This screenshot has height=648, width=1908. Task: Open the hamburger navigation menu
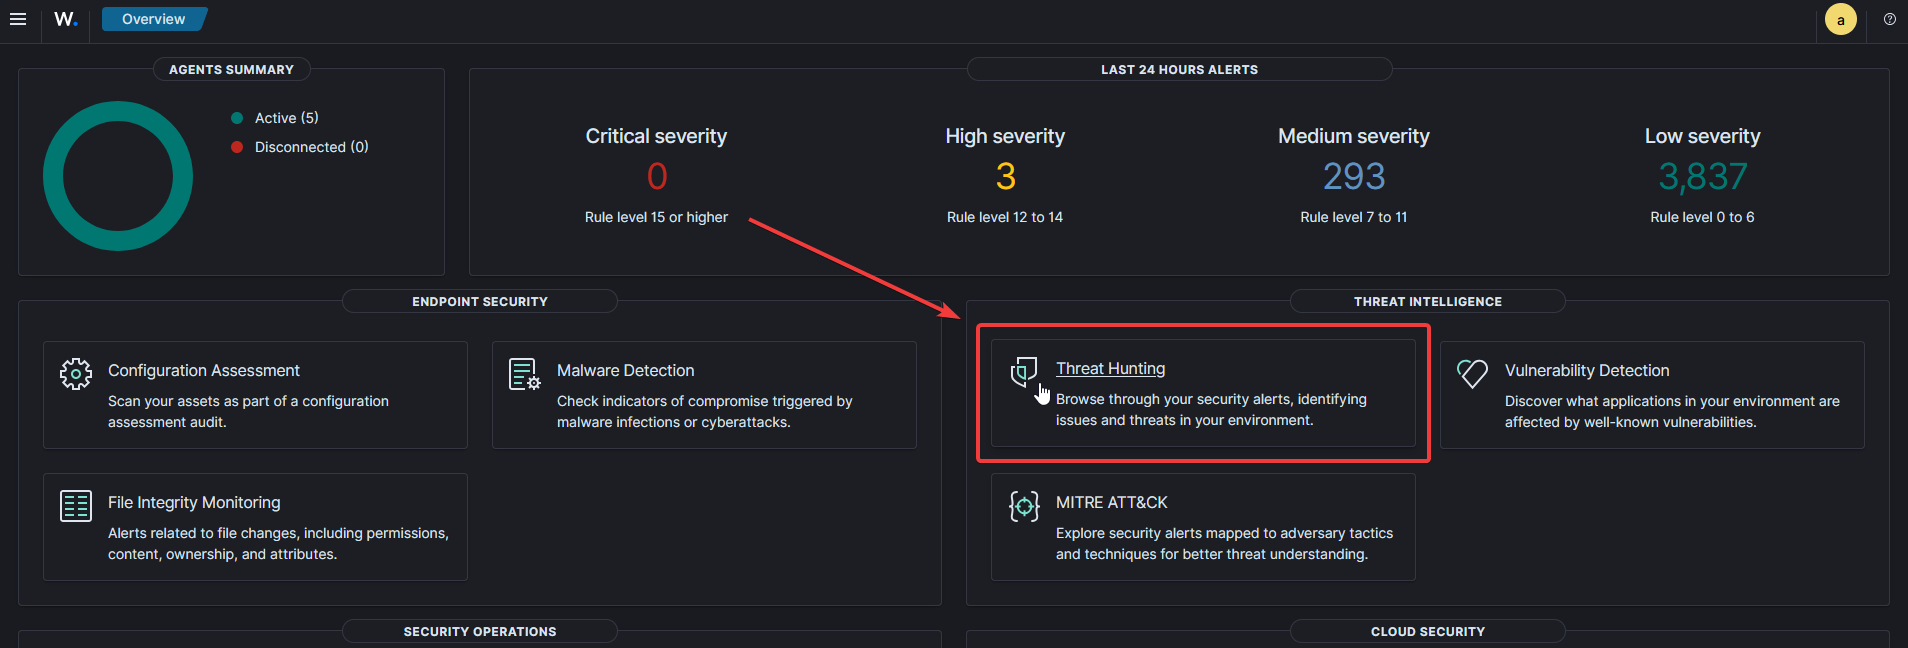tap(18, 18)
